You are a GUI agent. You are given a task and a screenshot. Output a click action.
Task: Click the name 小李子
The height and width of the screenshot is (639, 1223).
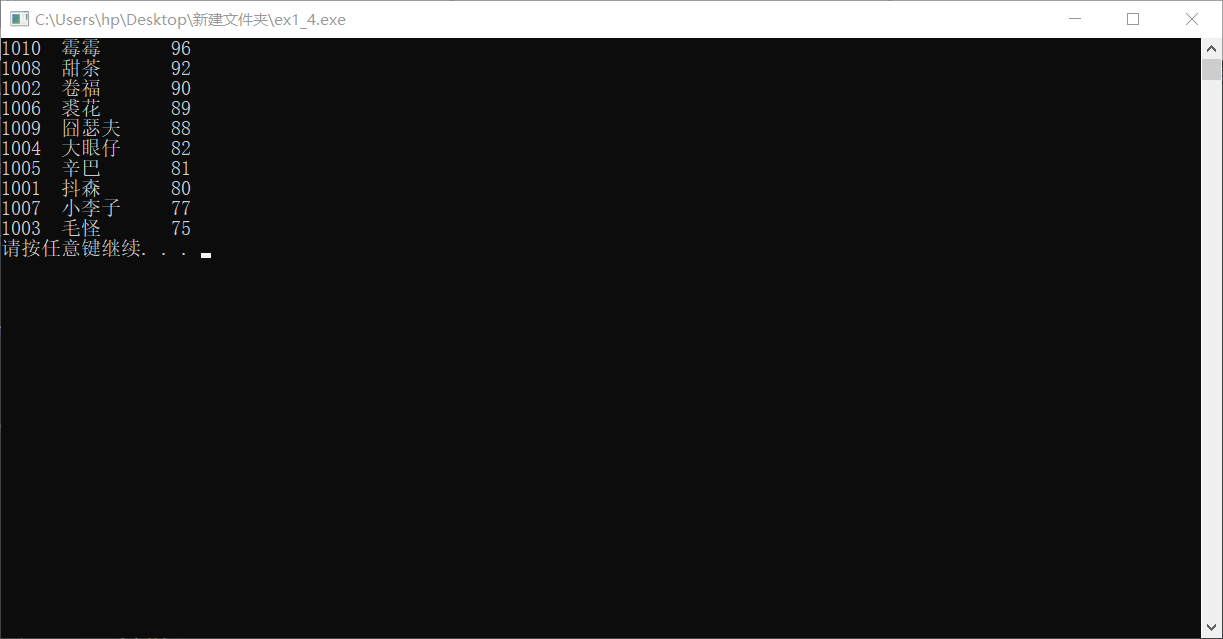(91, 208)
